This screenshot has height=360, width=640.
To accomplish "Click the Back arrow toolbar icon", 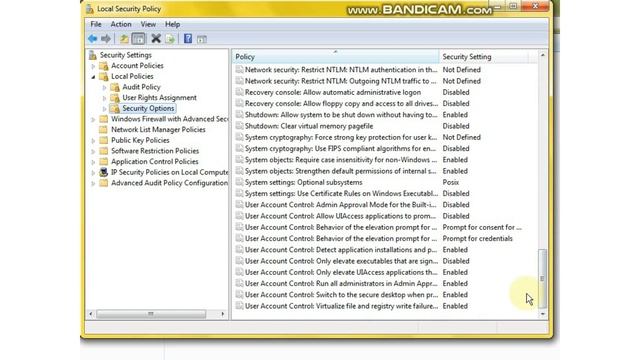I will click(92, 39).
